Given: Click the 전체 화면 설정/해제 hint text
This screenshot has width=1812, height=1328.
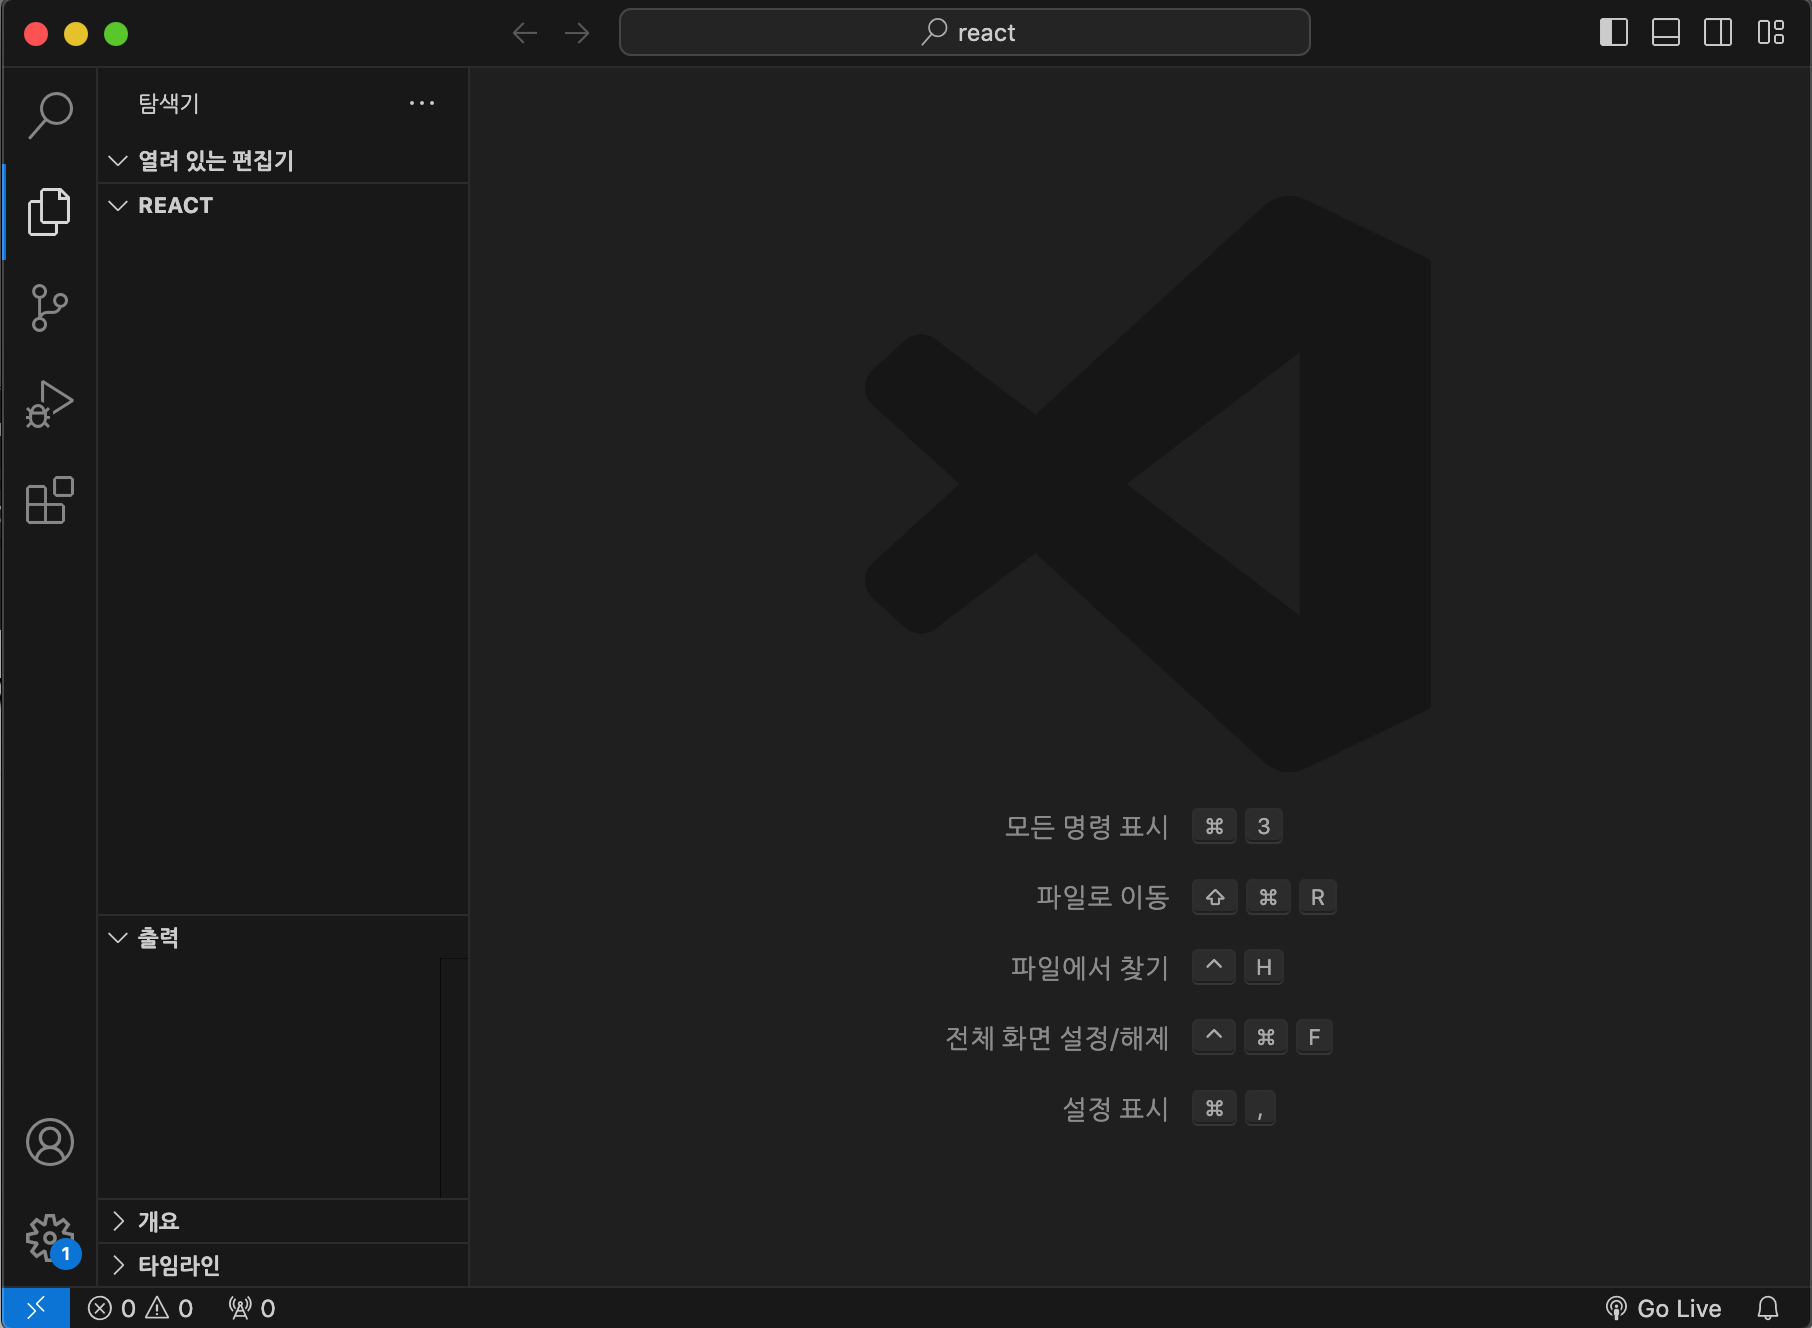Looking at the screenshot, I should 1058,1038.
